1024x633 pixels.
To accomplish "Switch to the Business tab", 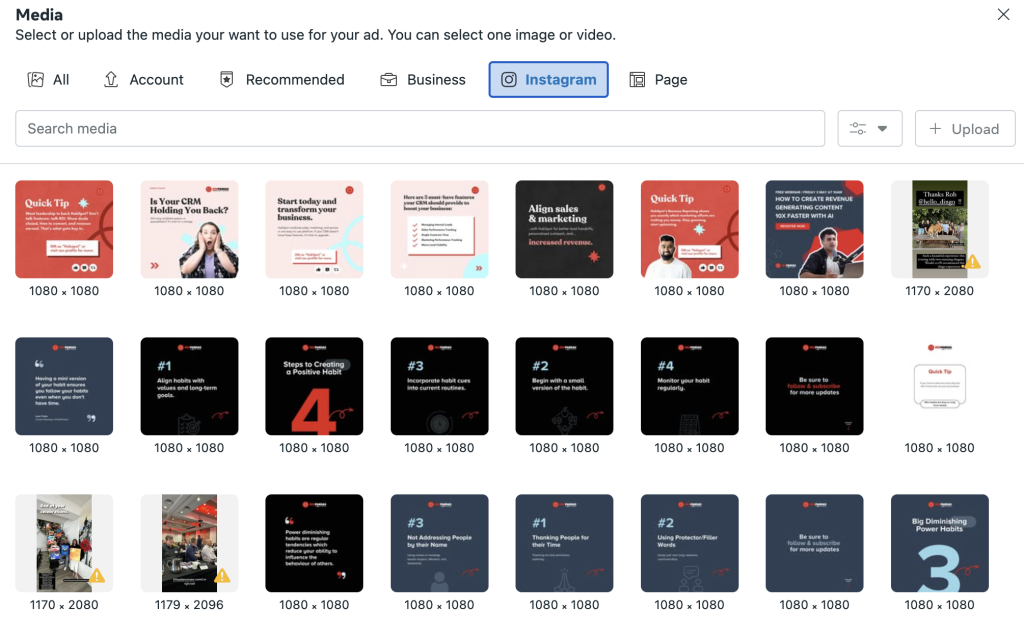I will click(422, 79).
